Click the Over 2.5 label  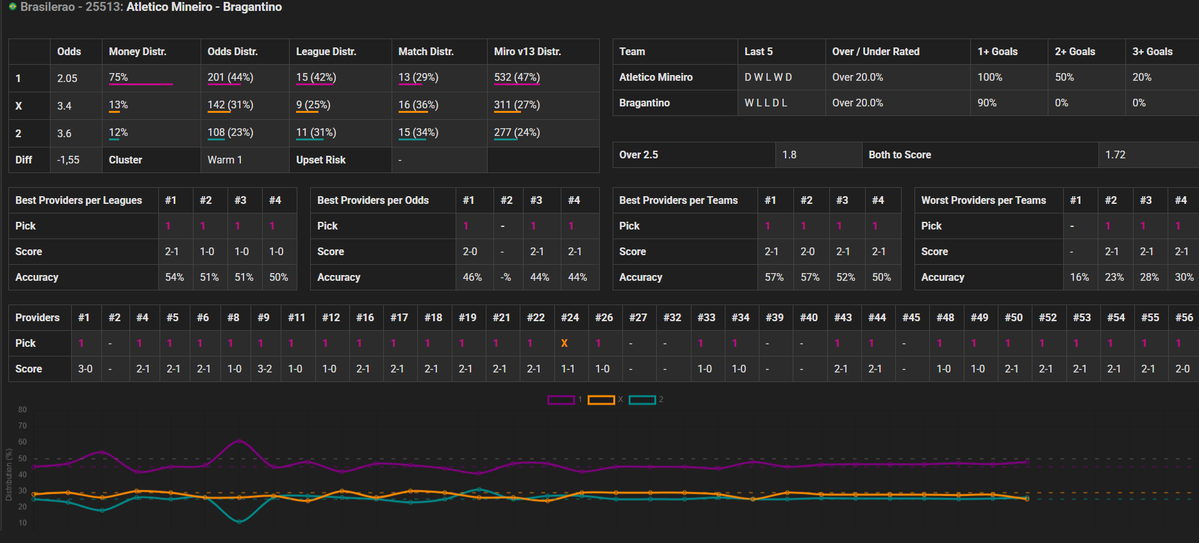(639, 154)
